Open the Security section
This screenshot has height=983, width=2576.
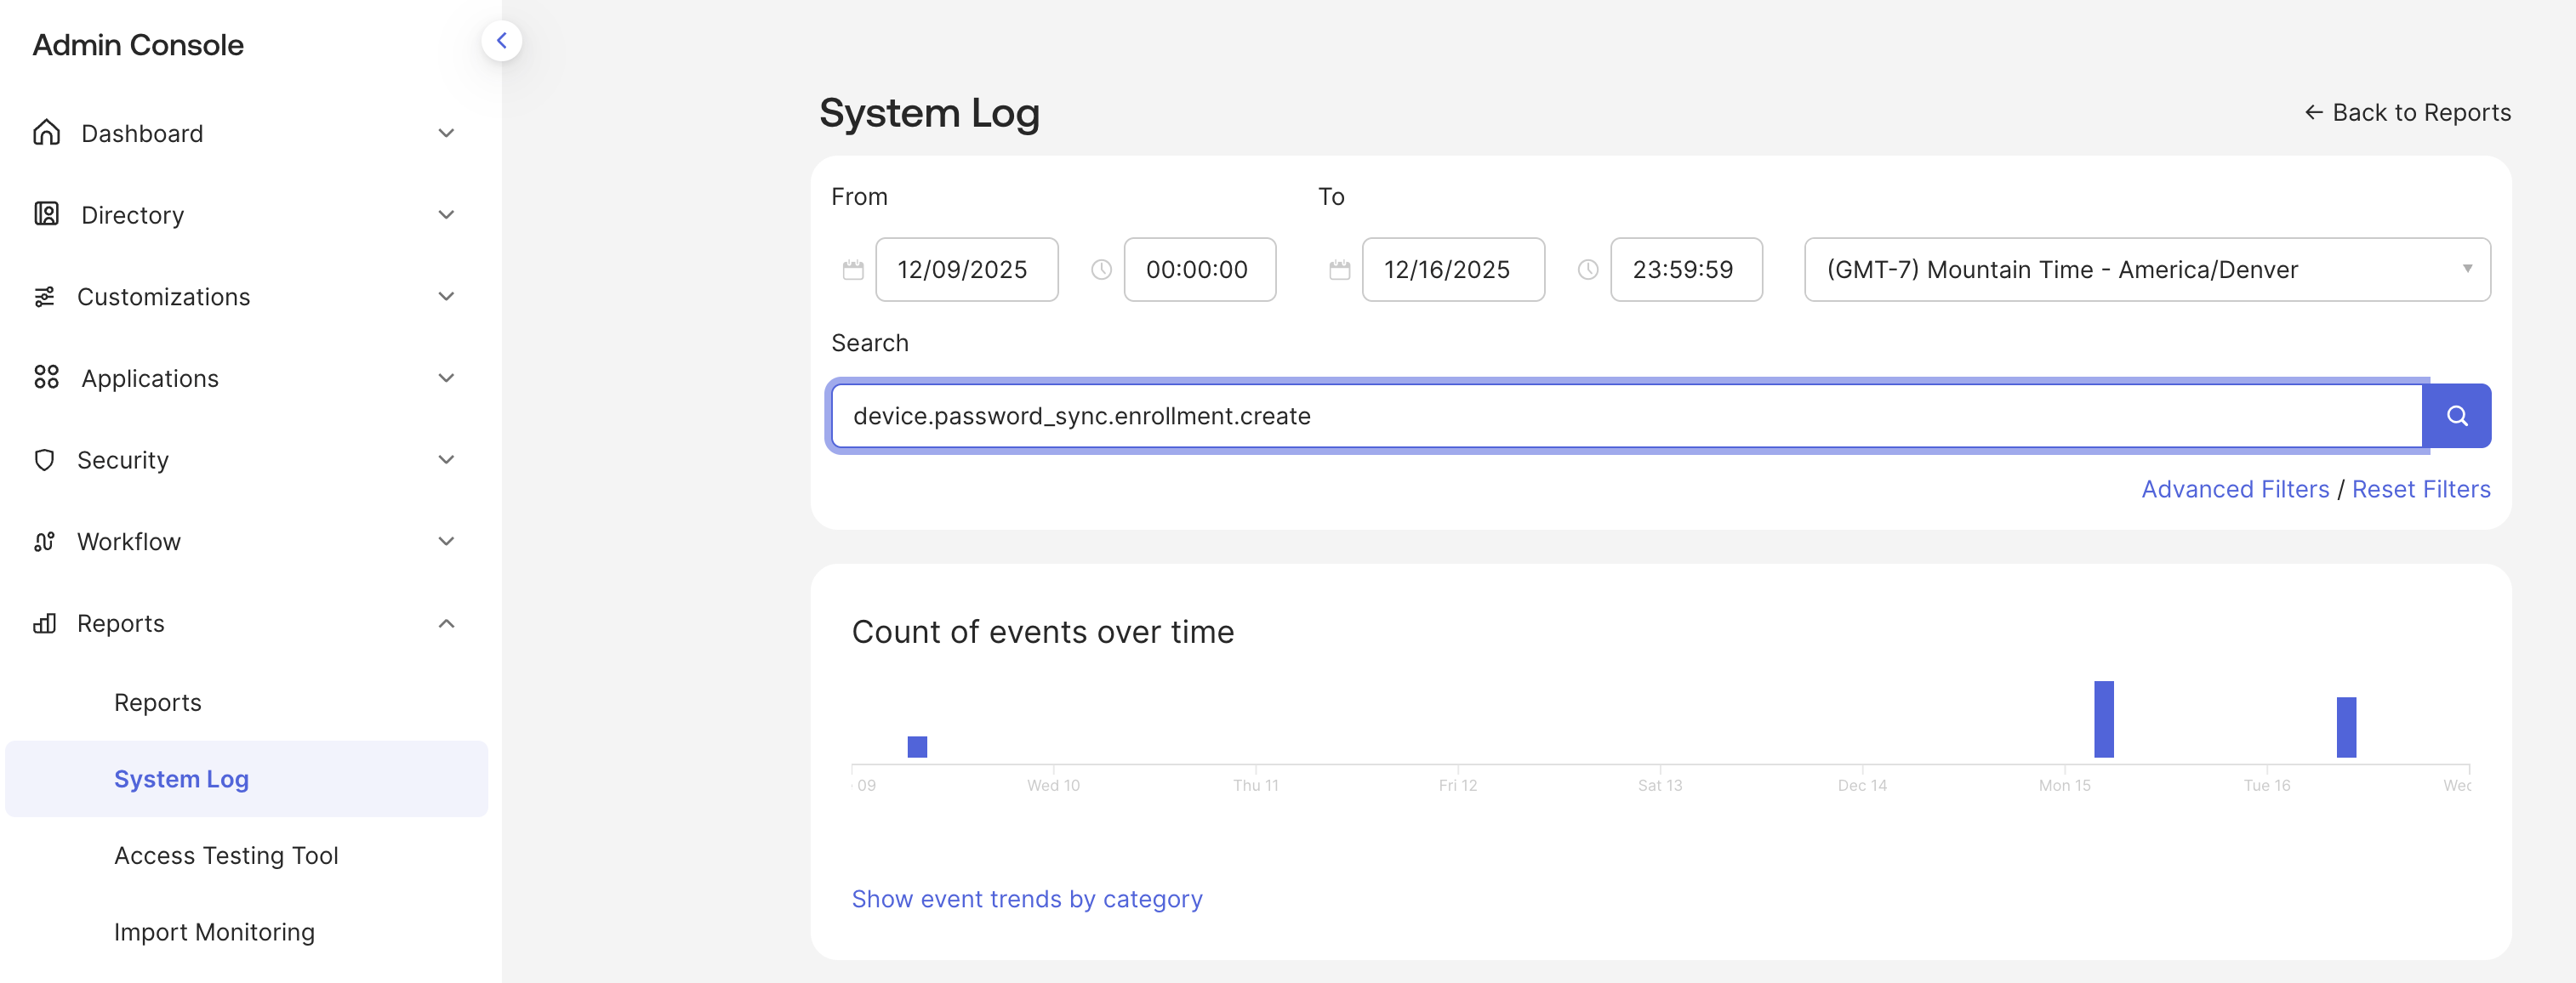click(x=123, y=460)
